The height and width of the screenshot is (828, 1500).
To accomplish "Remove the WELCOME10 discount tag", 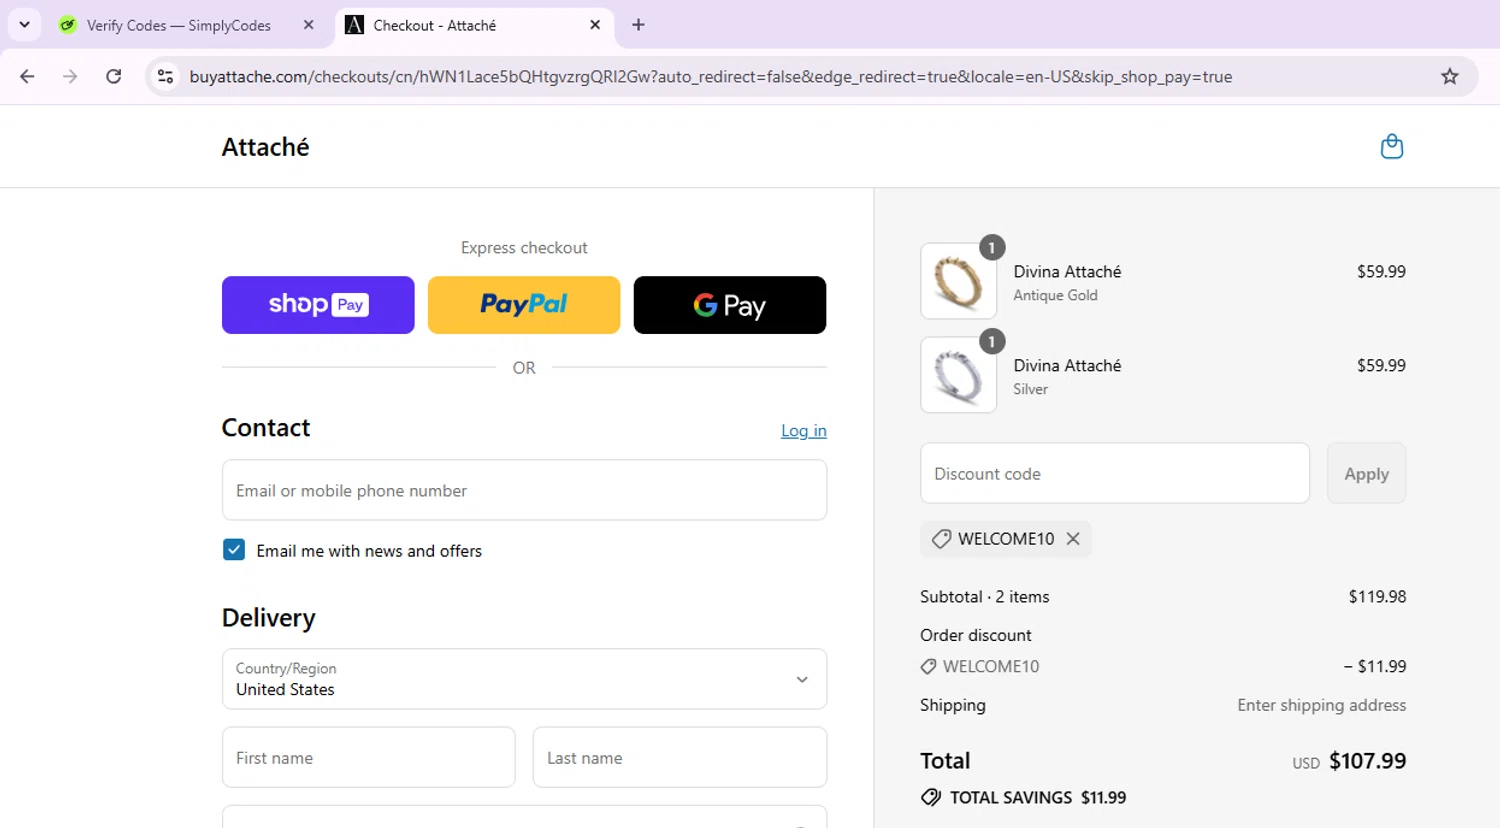I will click(1073, 539).
